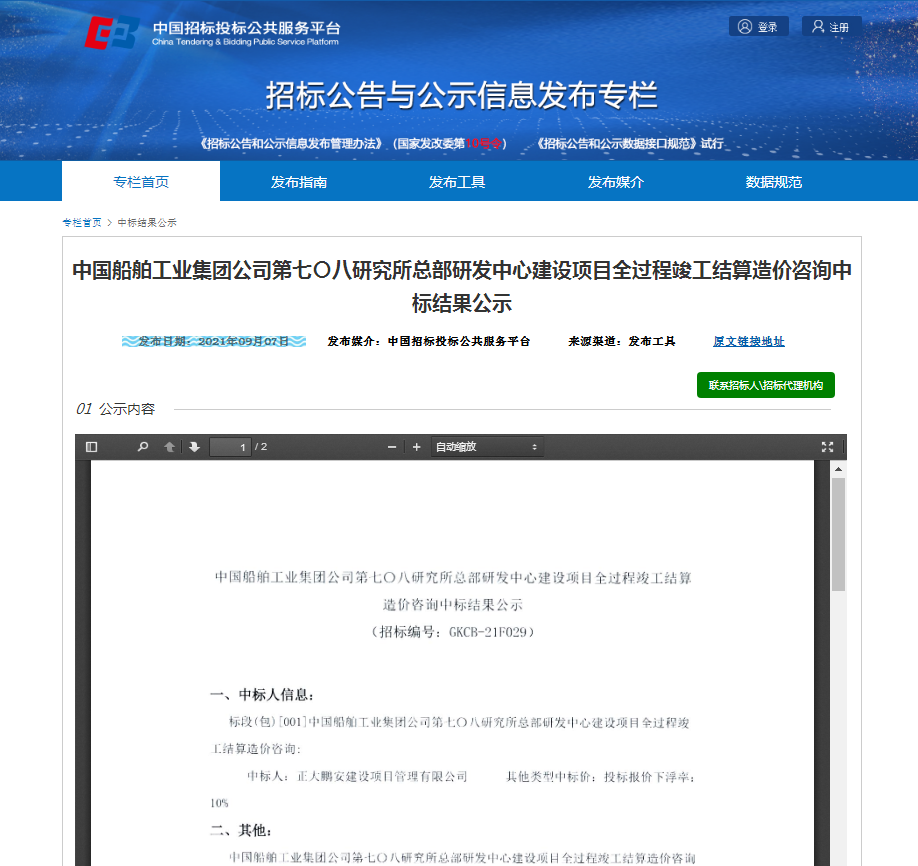Zoom out with the minus icon
918x866 pixels.
[392, 447]
